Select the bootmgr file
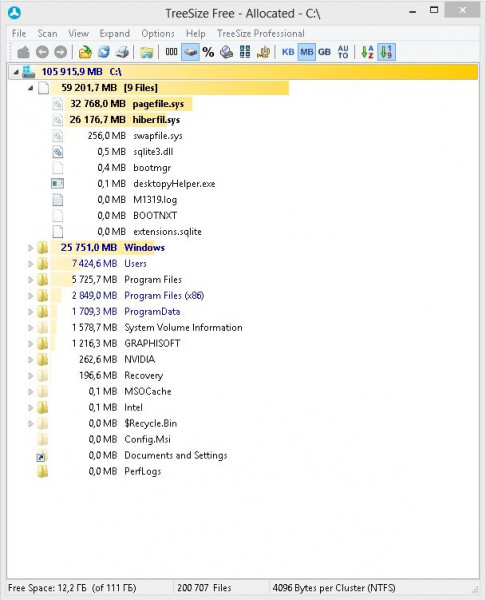Screen dimensions: 486x600 tap(152, 168)
